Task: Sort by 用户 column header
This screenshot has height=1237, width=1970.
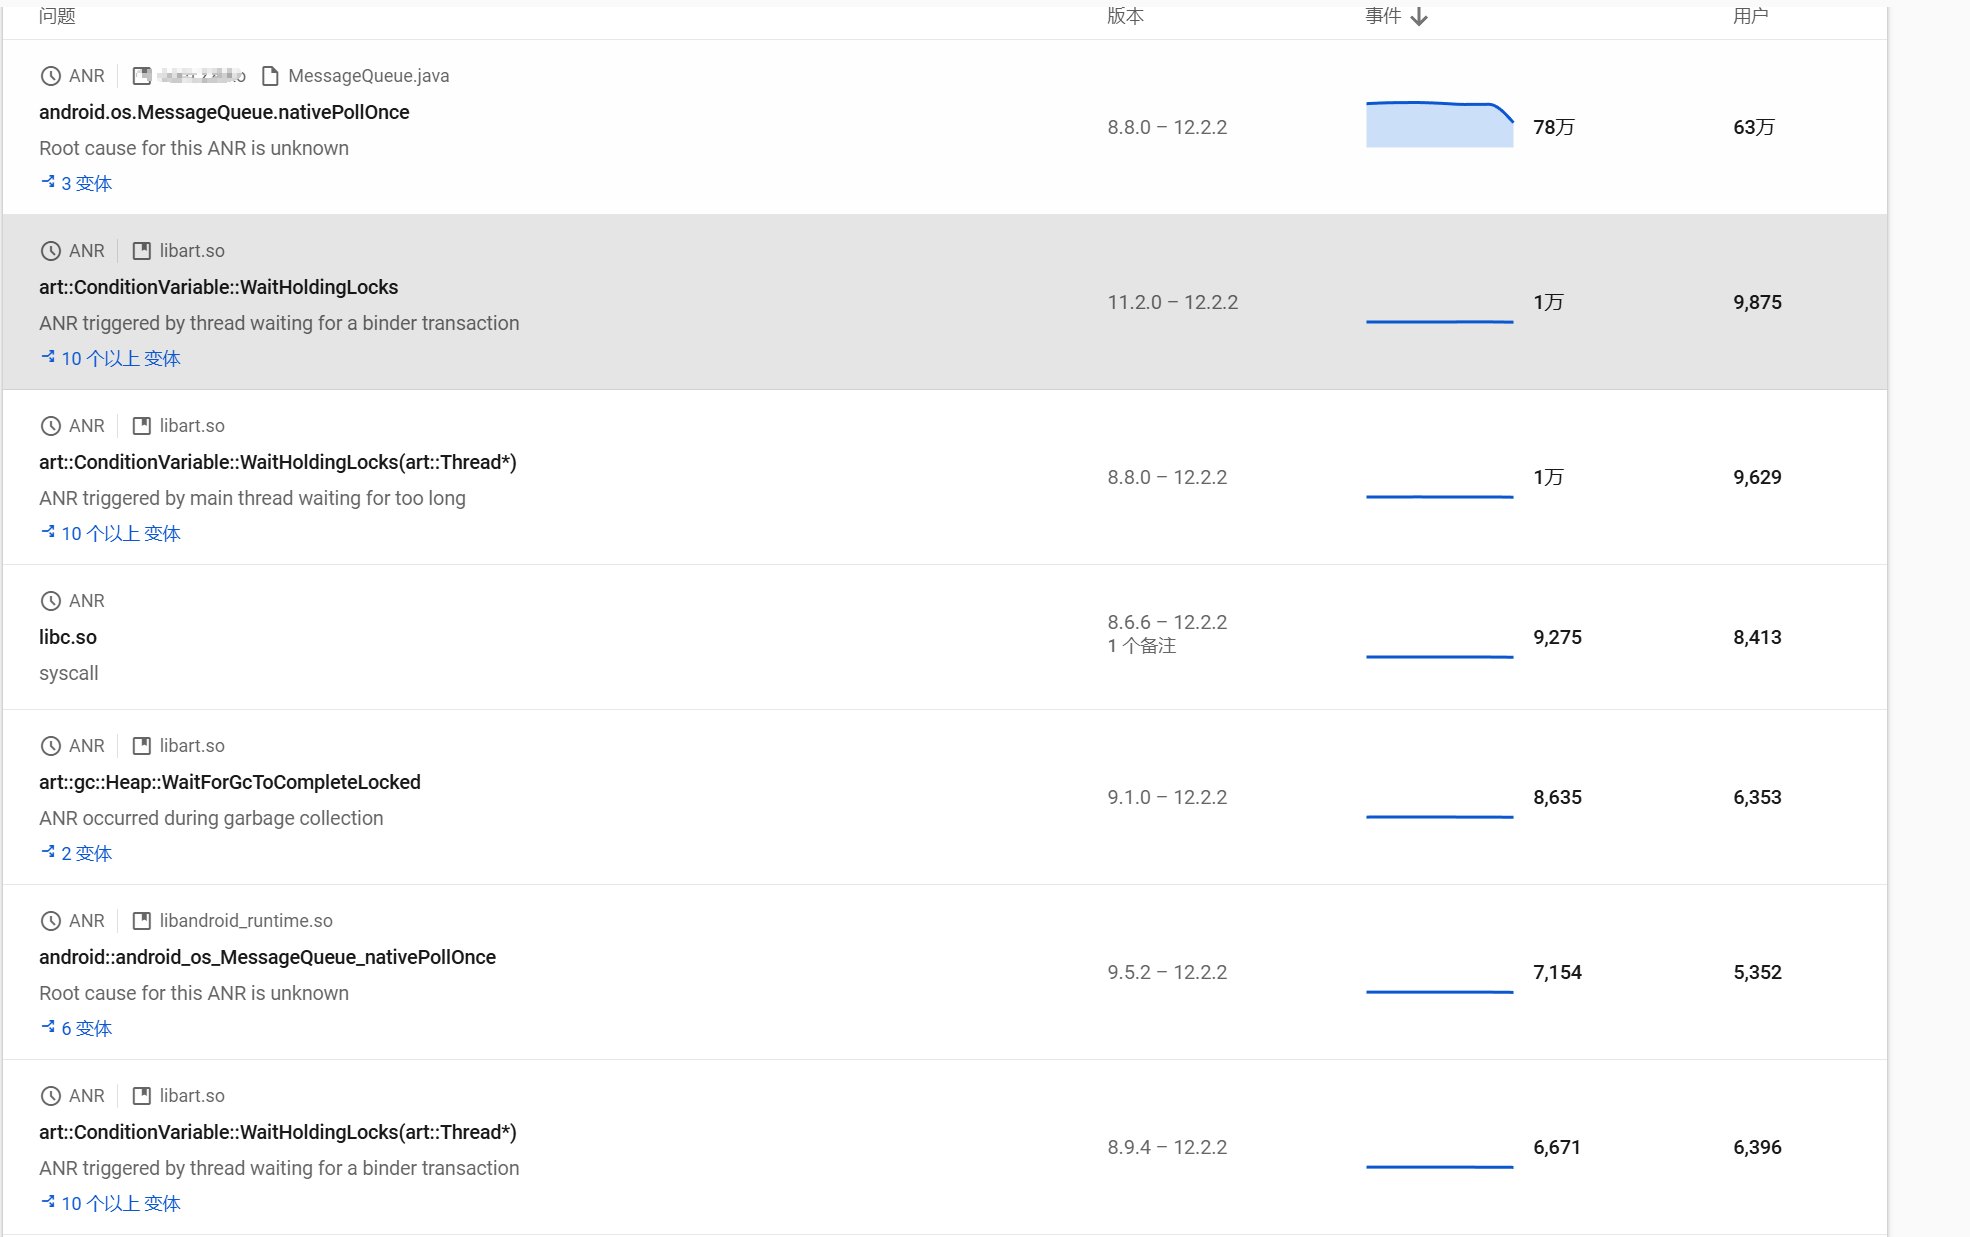Action: tap(1750, 16)
